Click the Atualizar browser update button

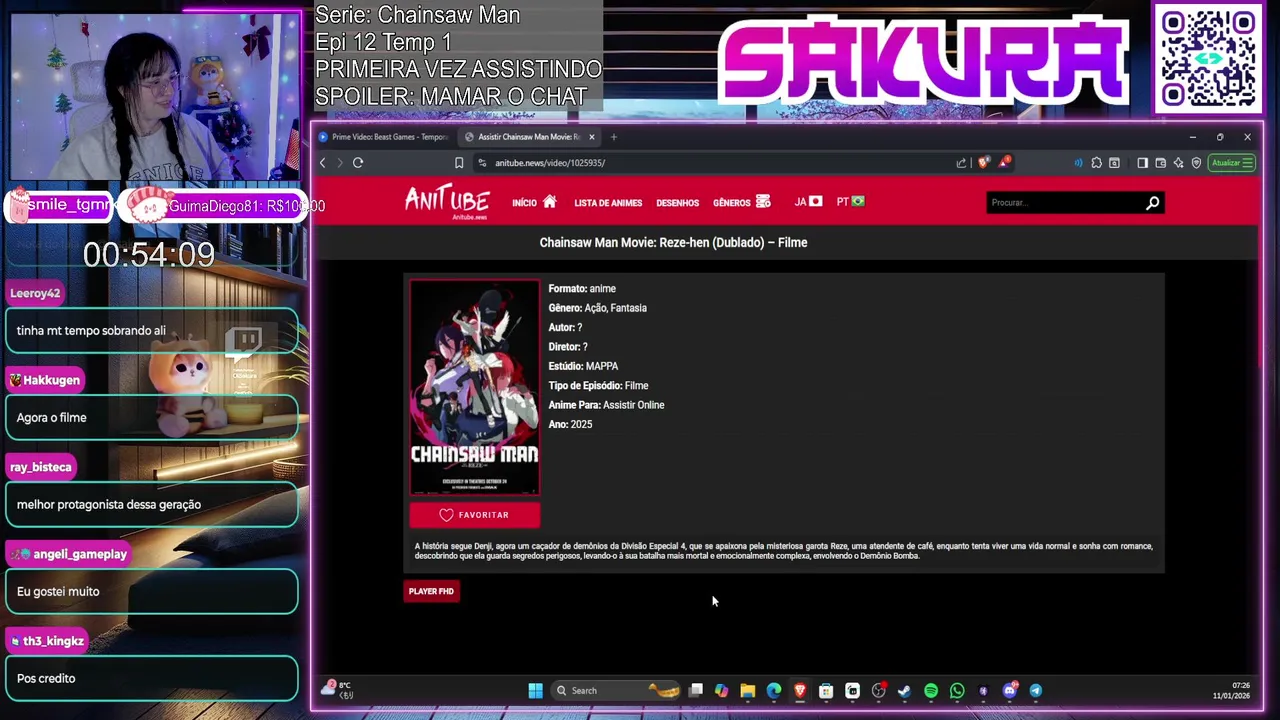[x=1231, y=163]
